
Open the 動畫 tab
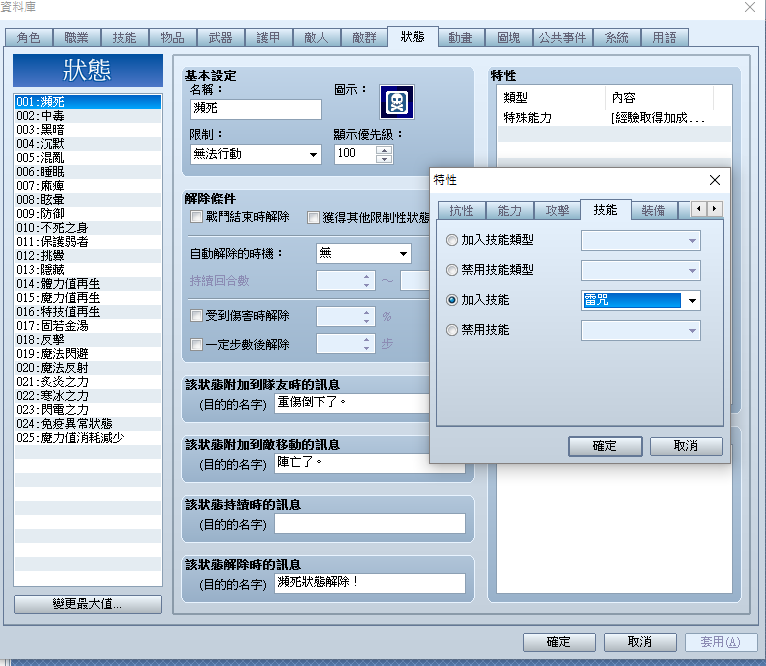tap(461, 38)
